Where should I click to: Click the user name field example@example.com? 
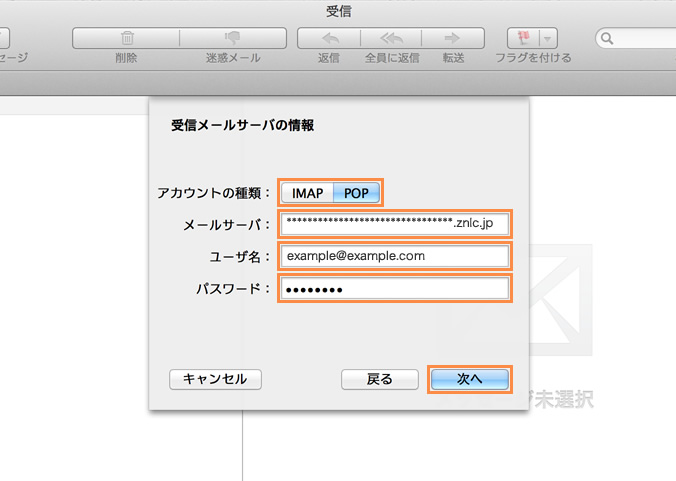(394, 256)
